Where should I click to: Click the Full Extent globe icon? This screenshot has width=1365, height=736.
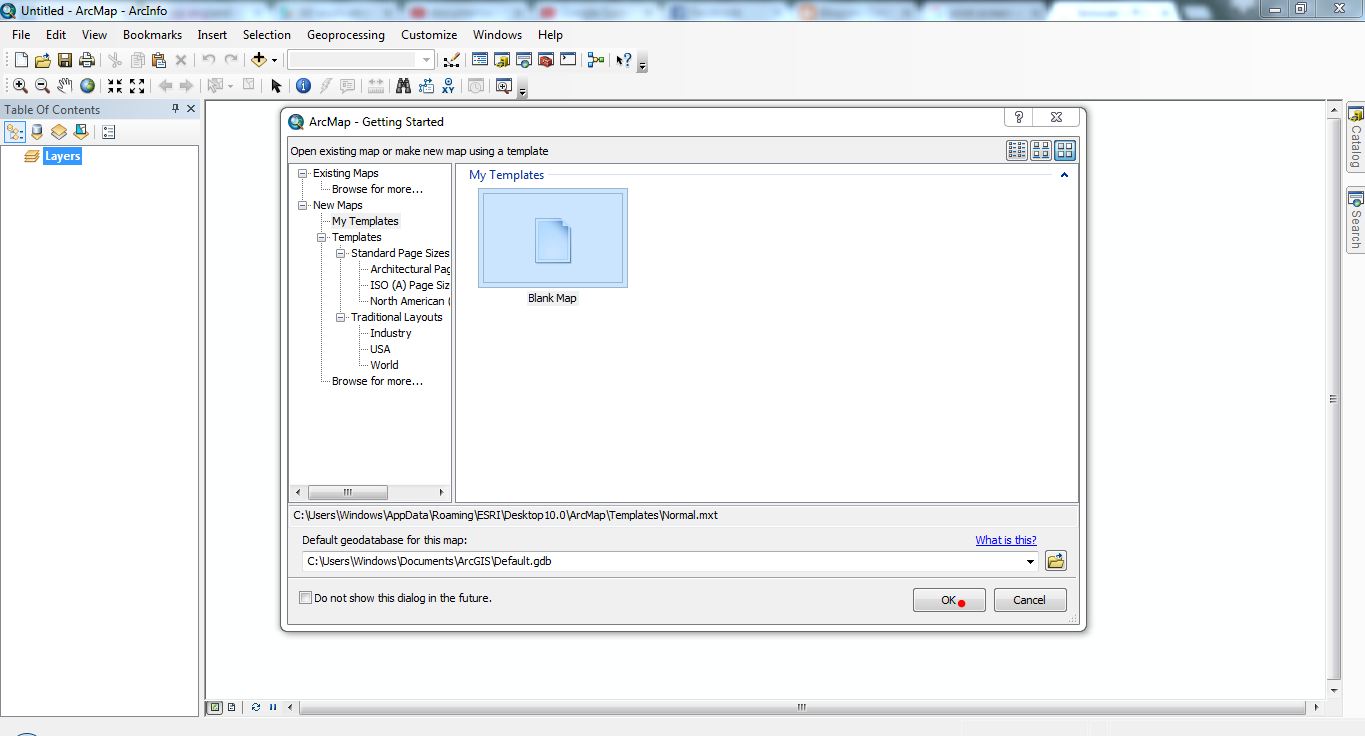pyautogui.click(x=87, y=86)
